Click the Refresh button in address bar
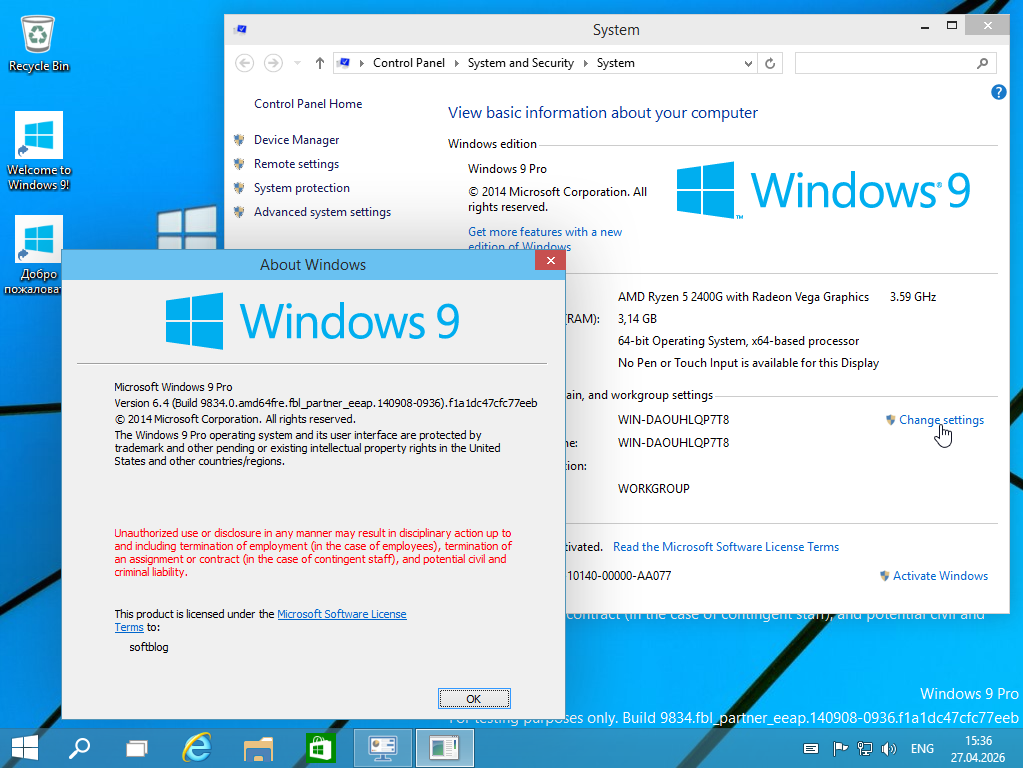 click(770, 63)
